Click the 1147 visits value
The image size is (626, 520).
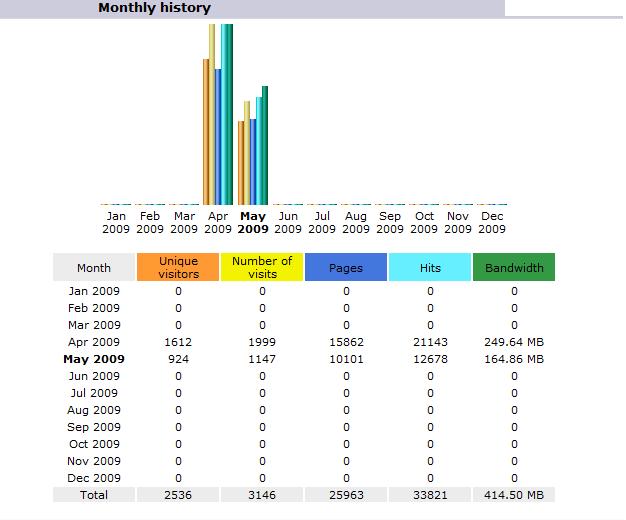(x=262, y=359)
